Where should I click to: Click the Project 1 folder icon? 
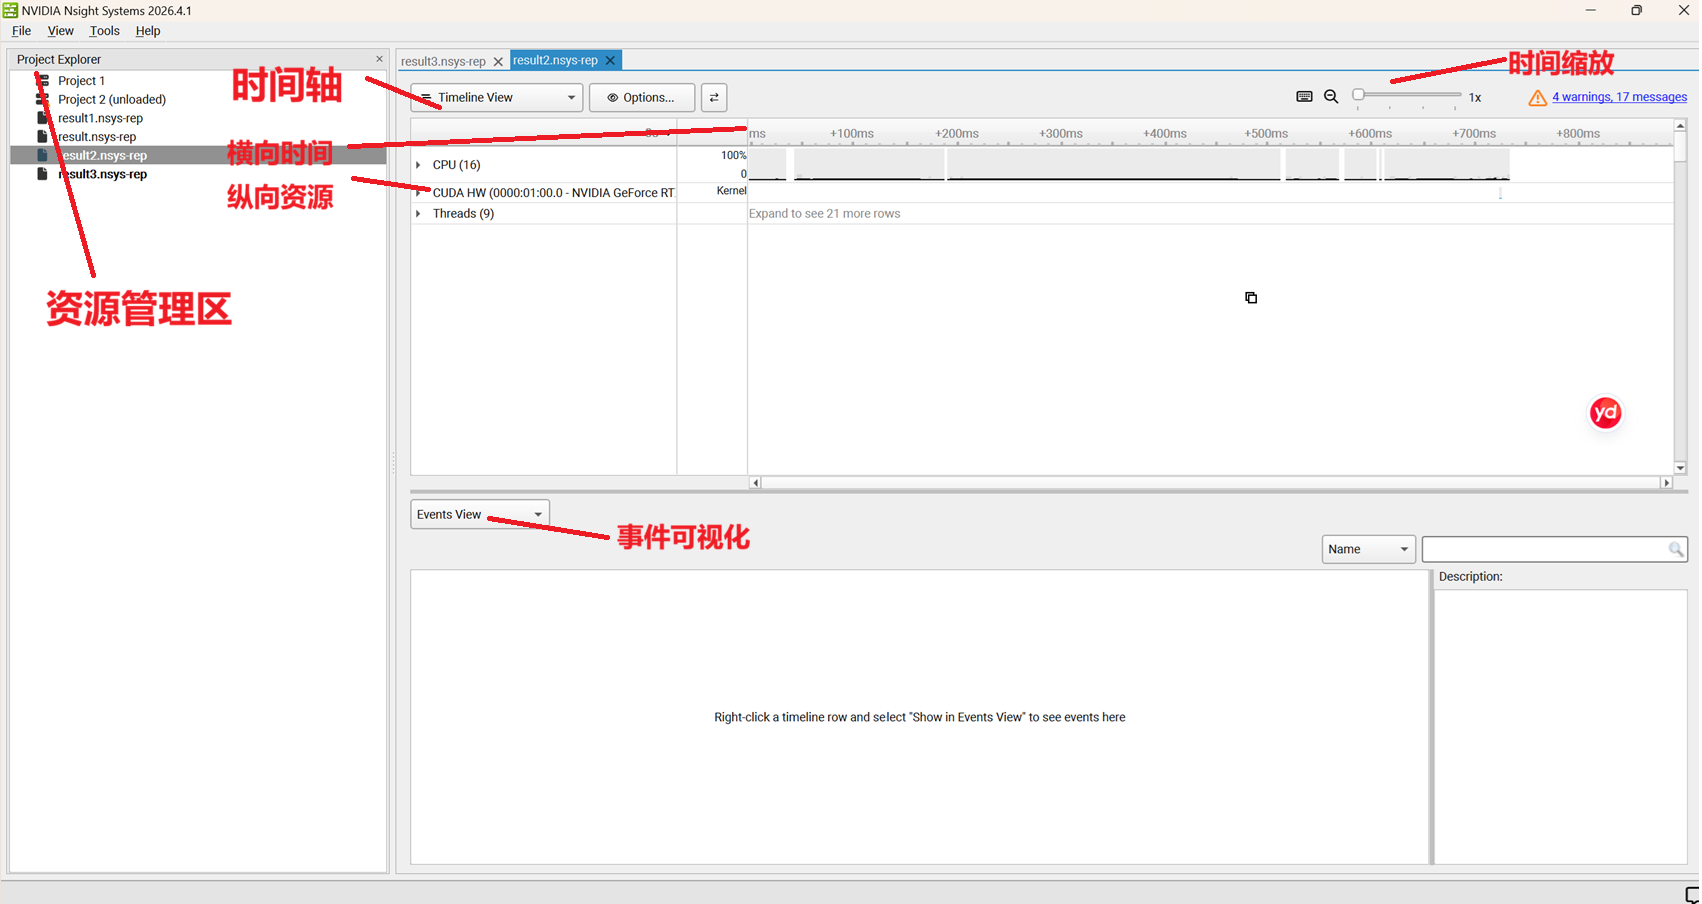(x=43, y=80)
